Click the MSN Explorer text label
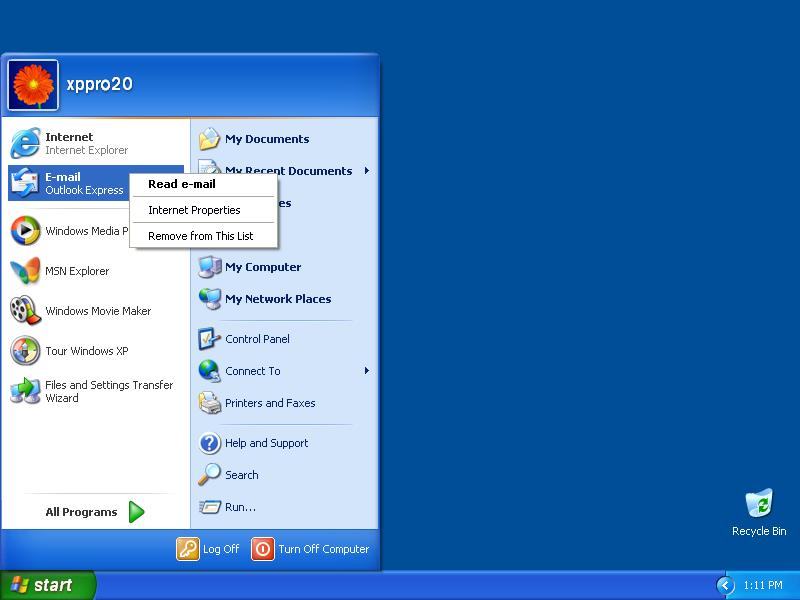 click(77, 271)
